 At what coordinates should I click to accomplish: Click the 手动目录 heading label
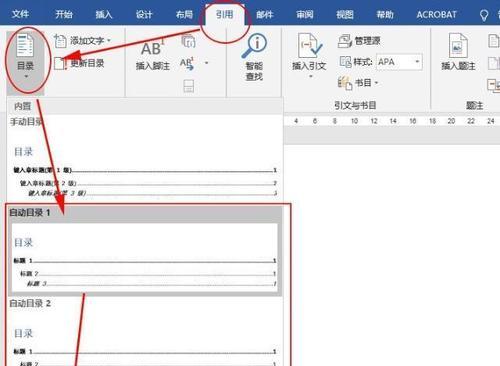pyautogui.click(x=26, y=122)
